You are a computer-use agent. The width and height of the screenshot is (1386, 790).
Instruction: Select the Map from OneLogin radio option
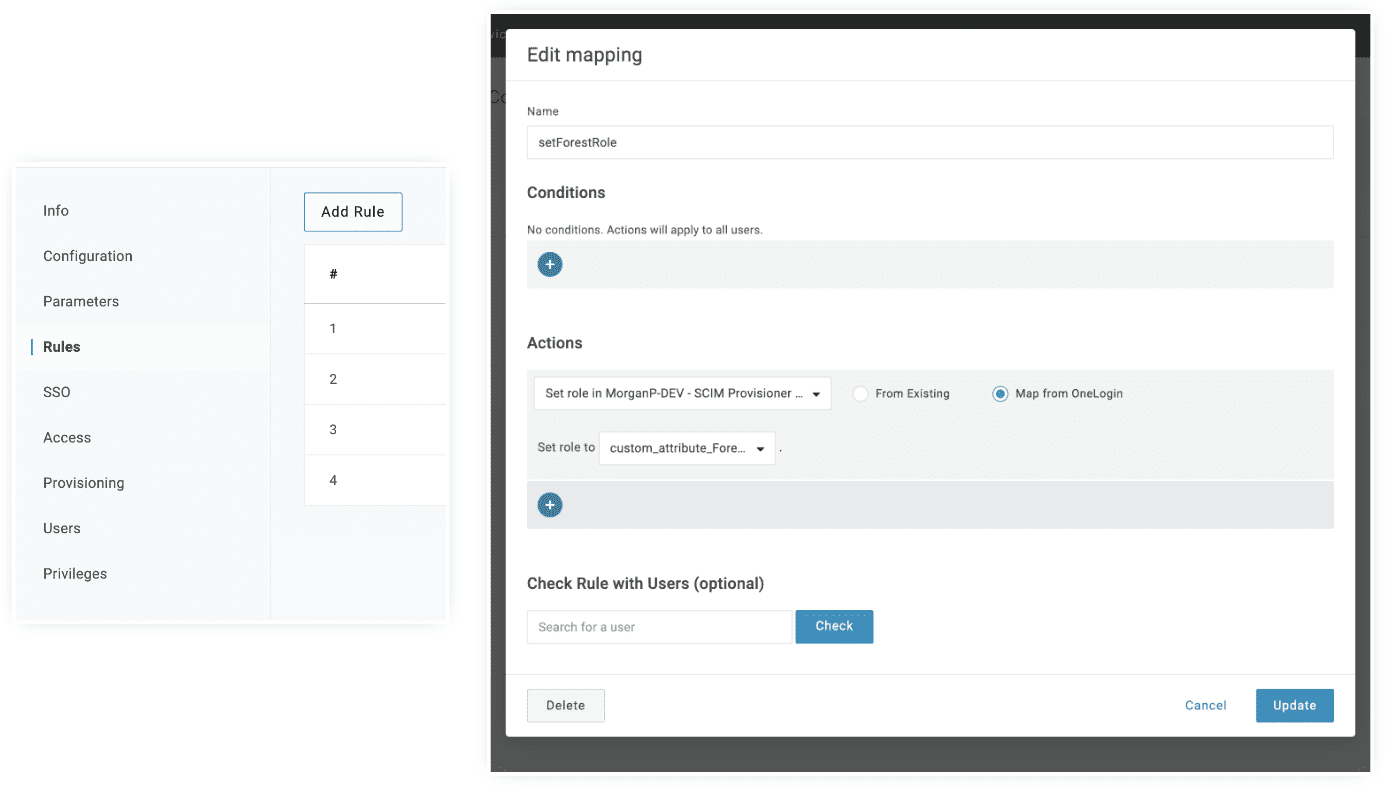click(1000, 394)
